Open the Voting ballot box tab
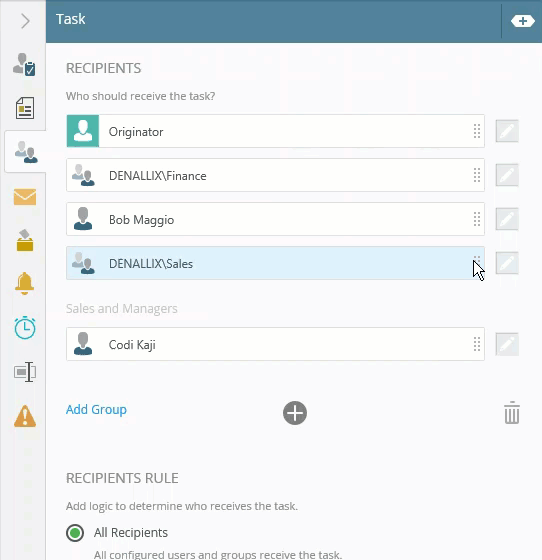 click(x=25, y=240)
